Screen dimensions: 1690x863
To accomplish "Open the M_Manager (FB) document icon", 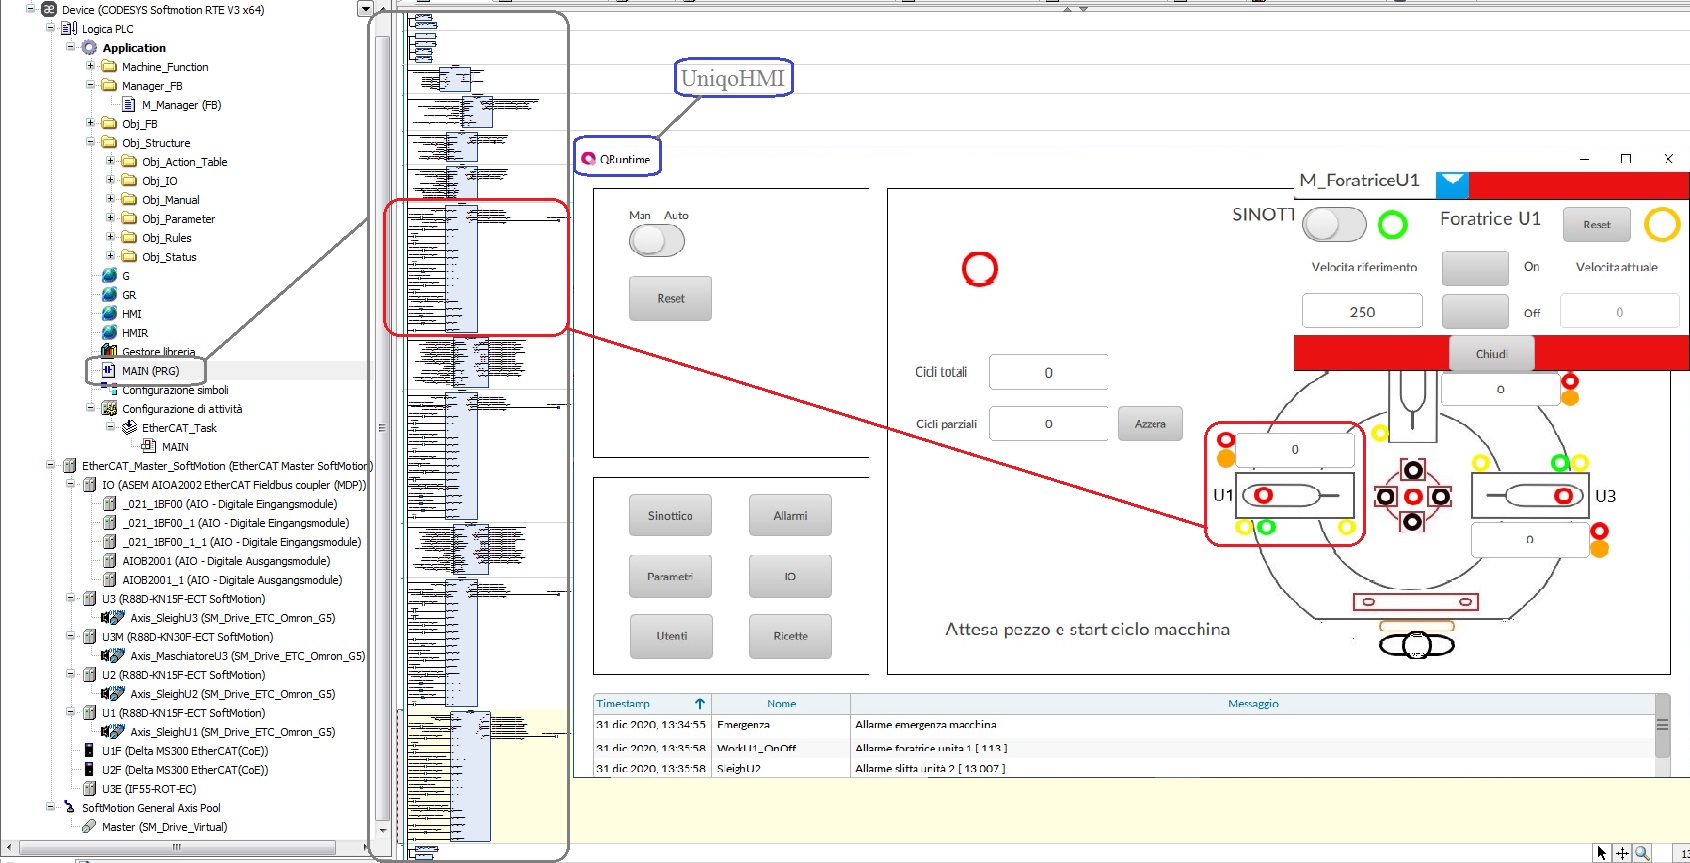I will 129,104.
